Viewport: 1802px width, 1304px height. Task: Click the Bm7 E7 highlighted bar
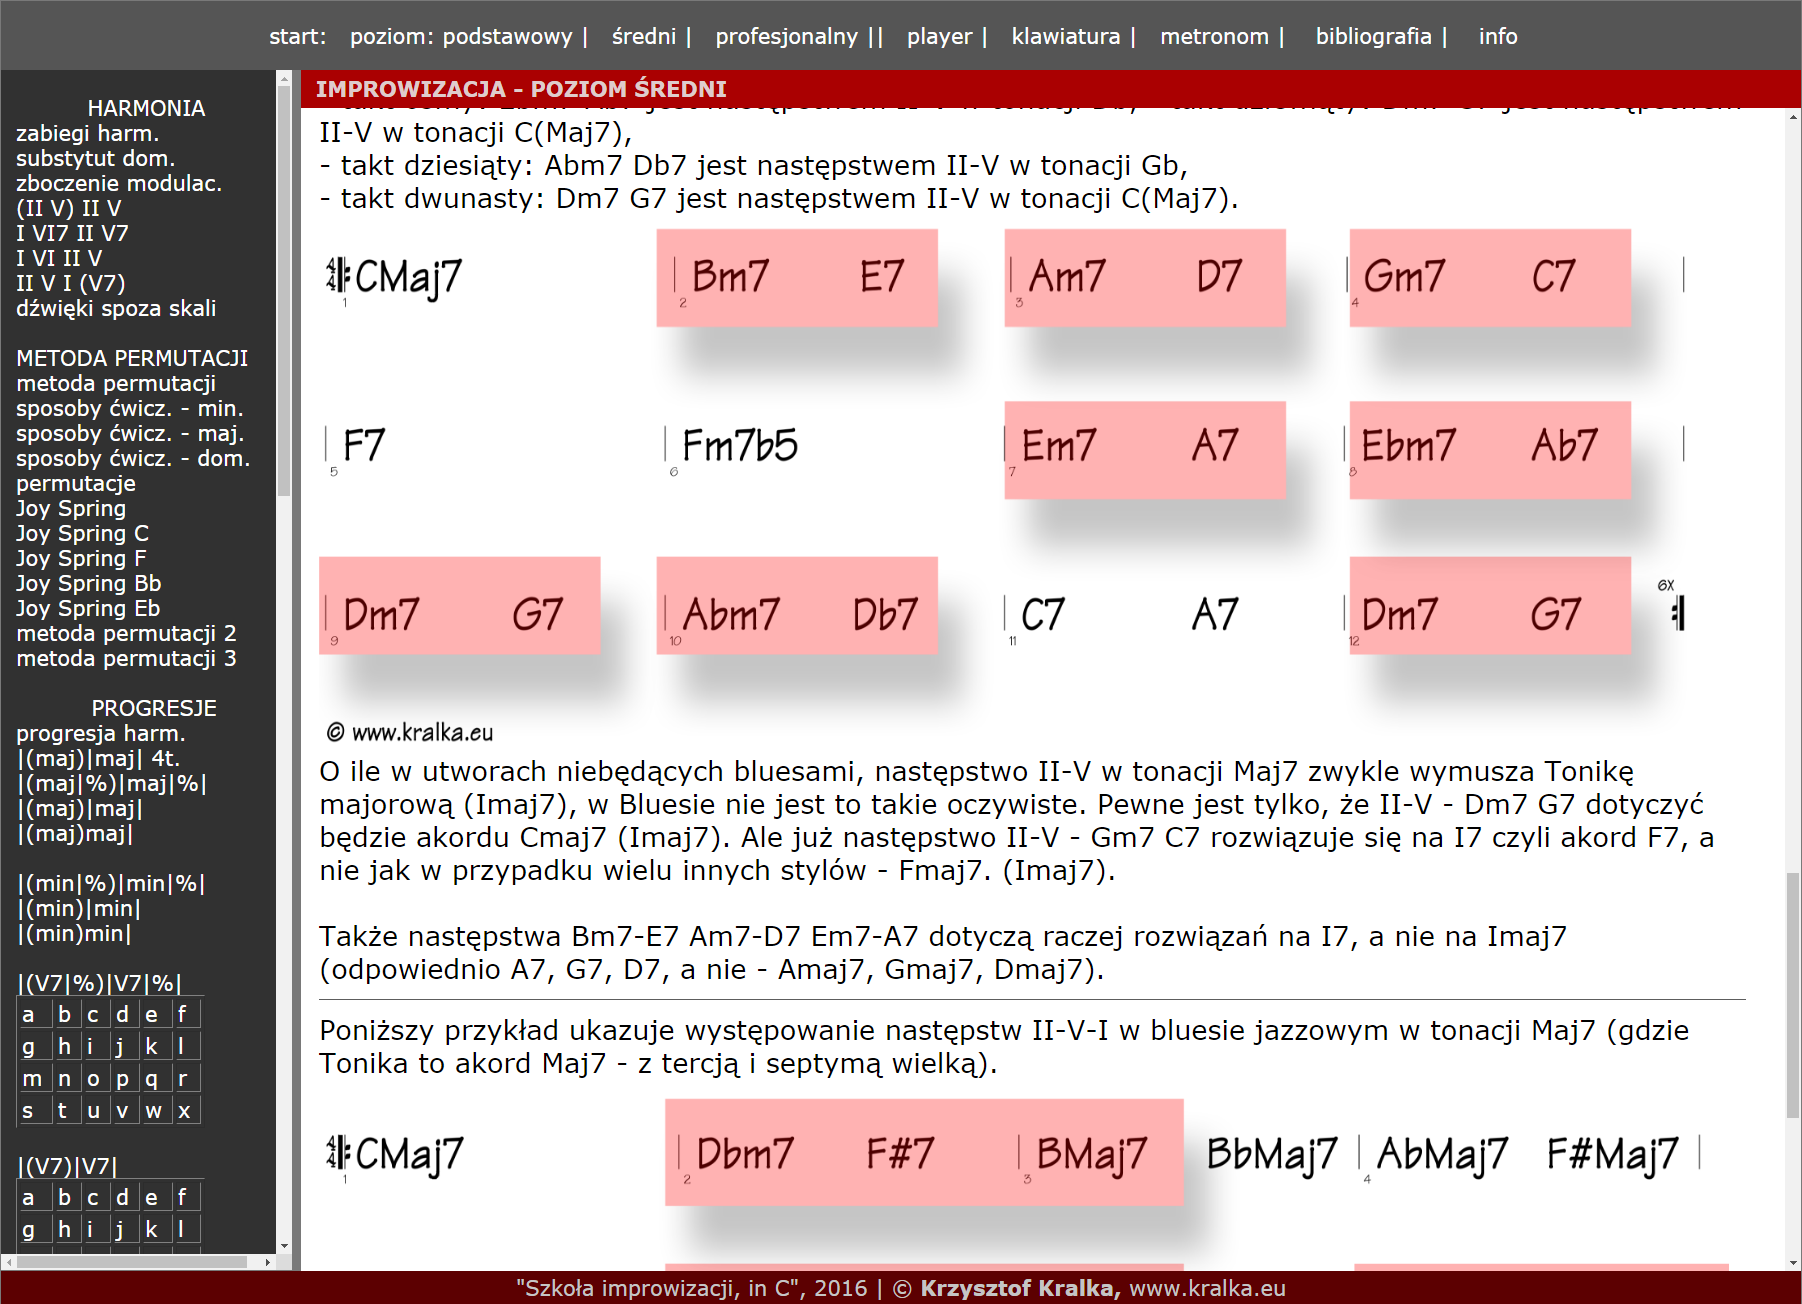797,278
